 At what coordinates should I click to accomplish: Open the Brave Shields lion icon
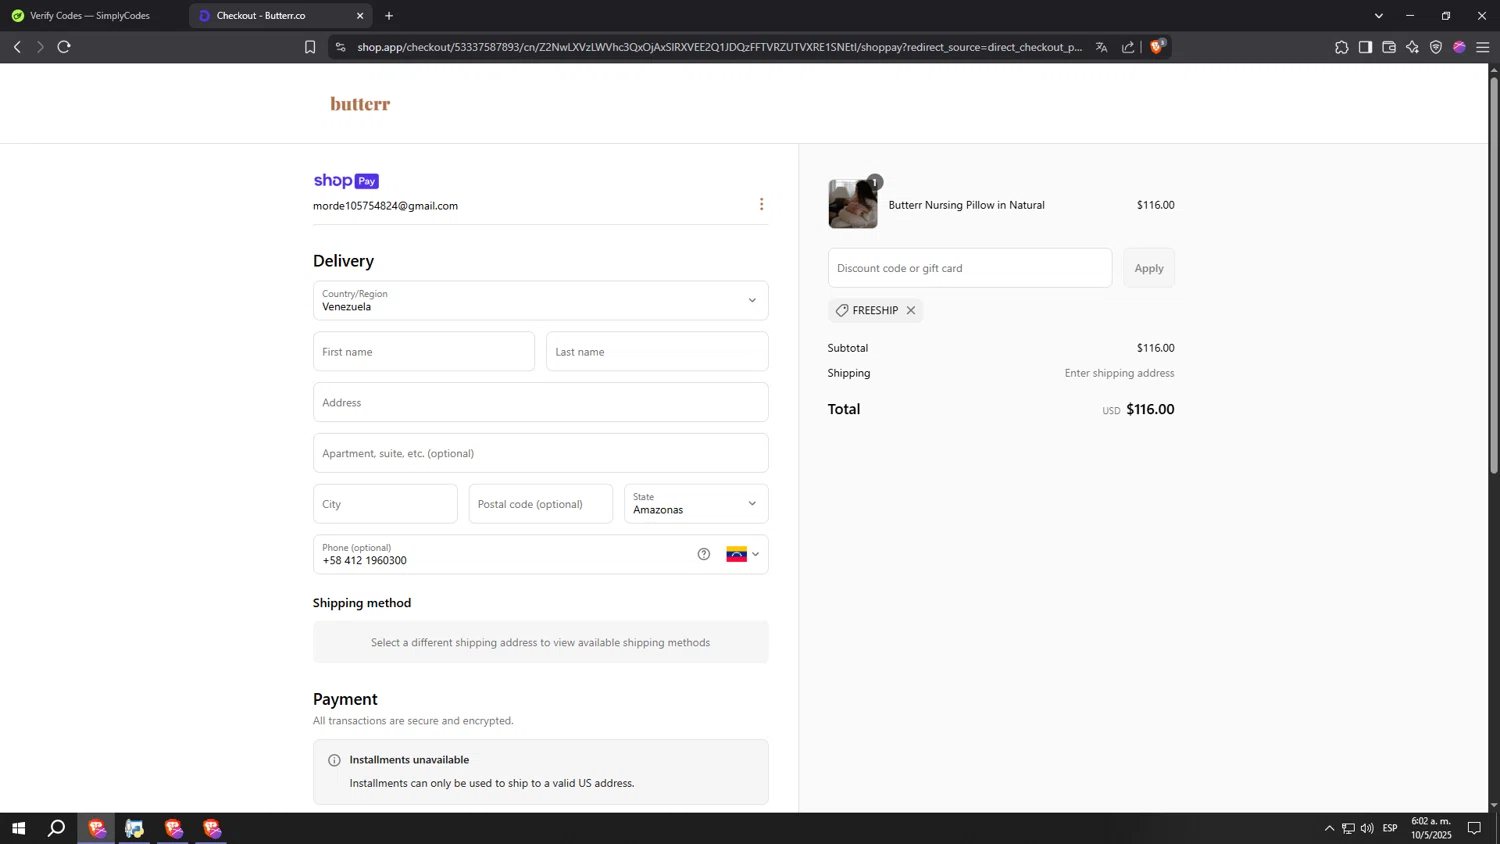[1157, 46]
